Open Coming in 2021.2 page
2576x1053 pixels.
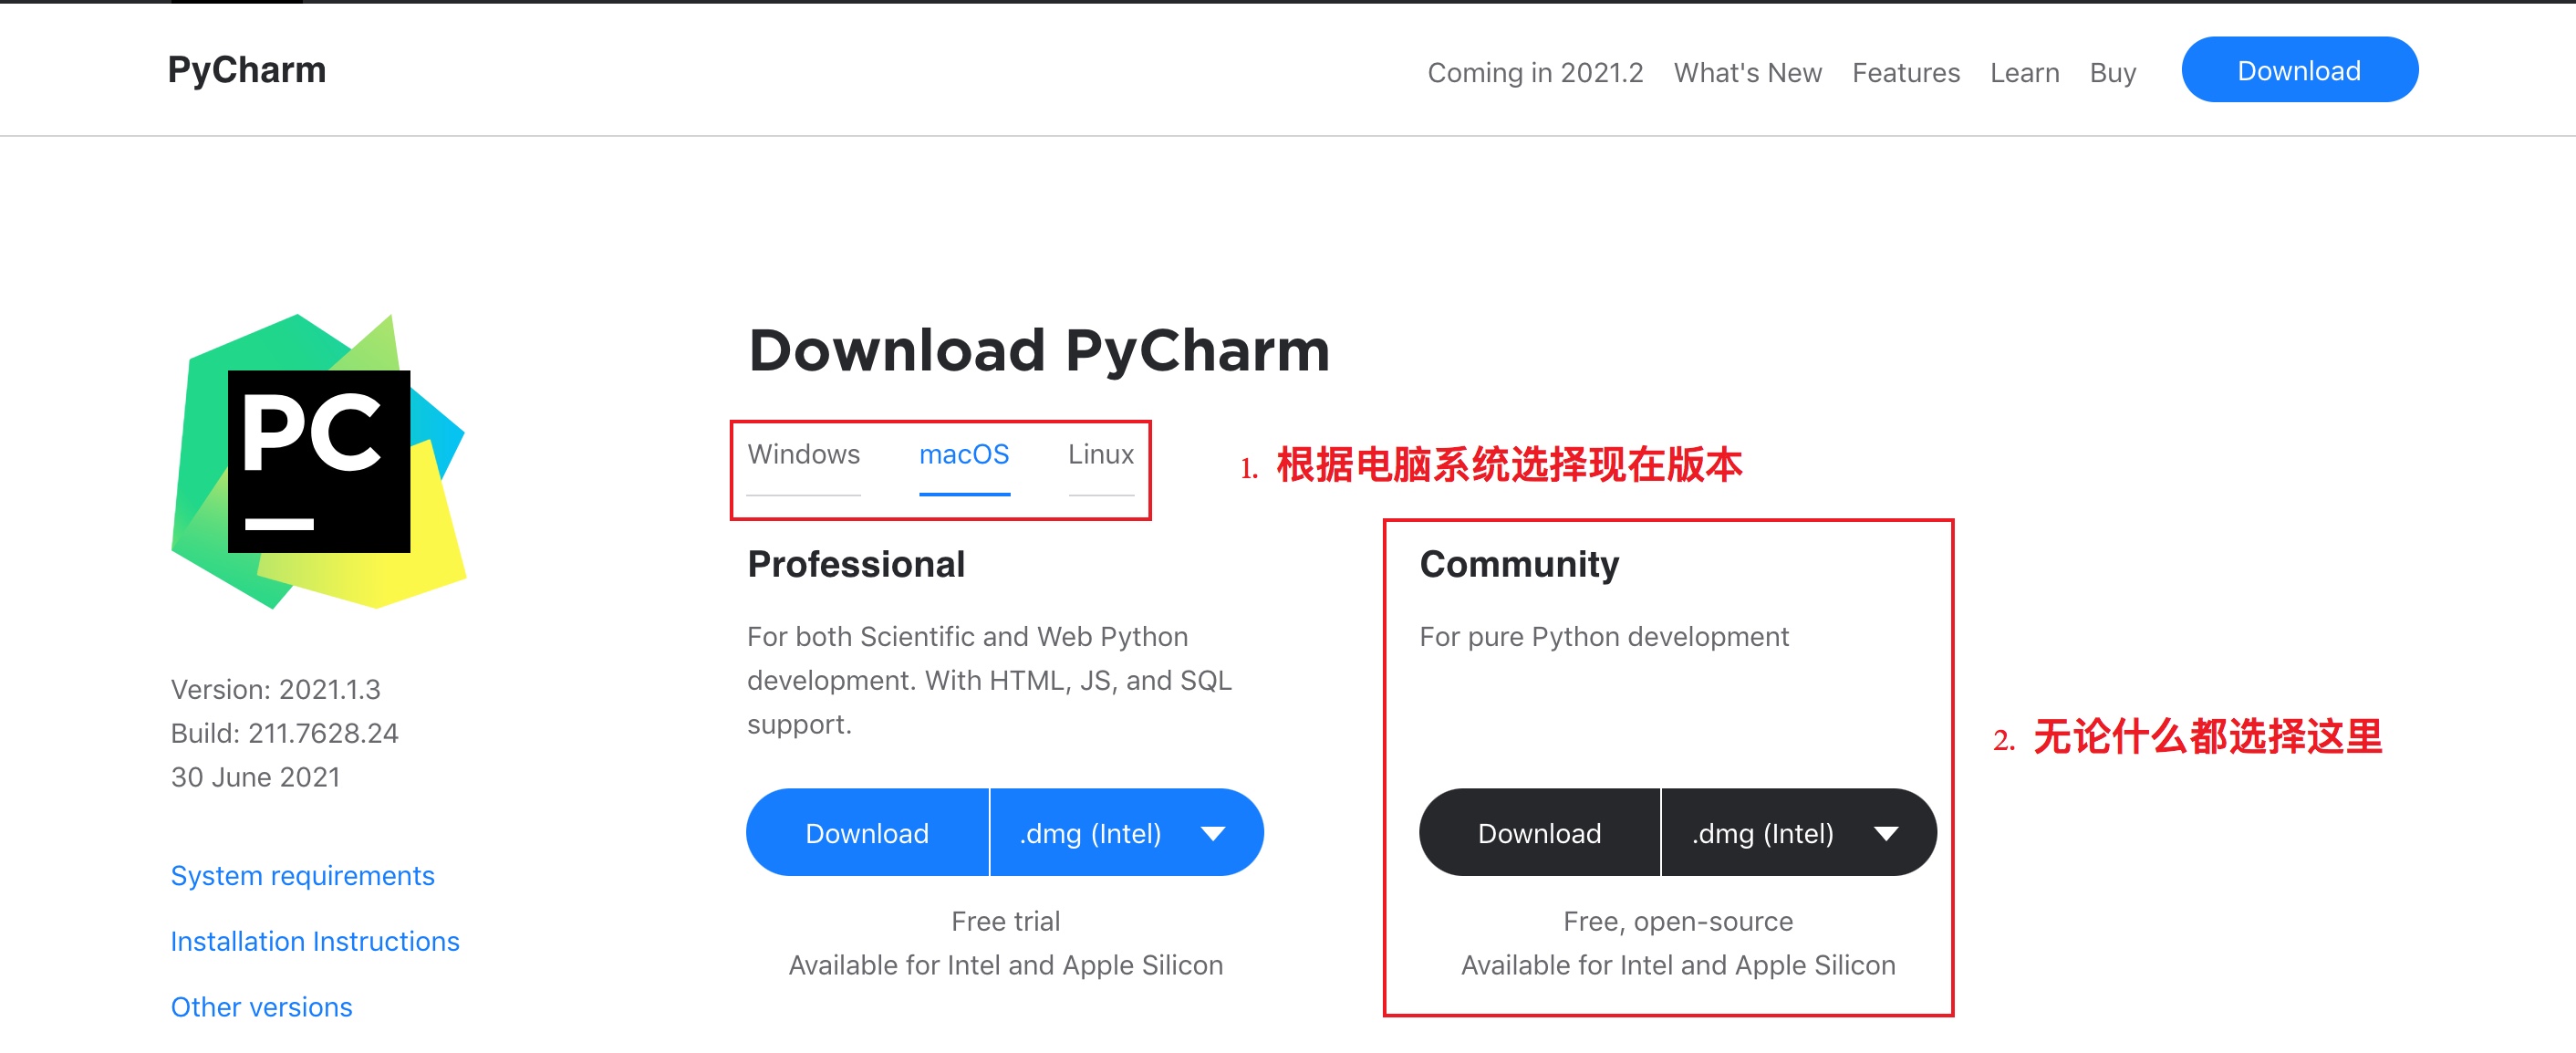click(x=1534, y=73)
